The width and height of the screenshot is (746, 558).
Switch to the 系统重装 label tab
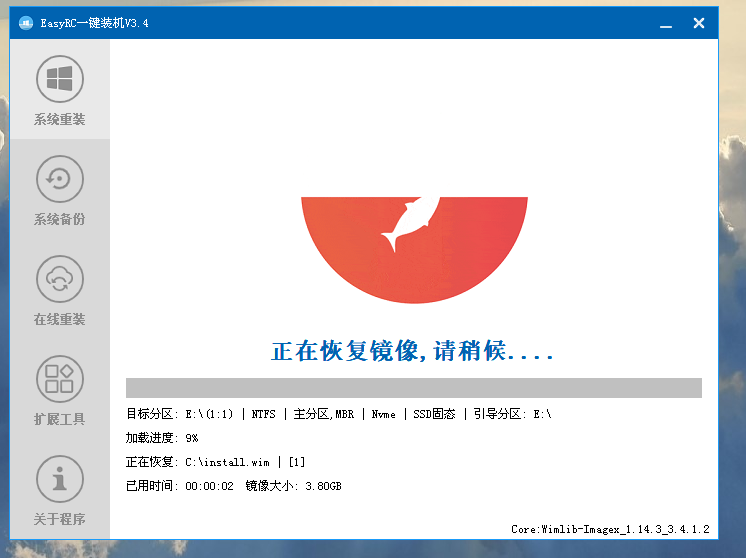[x=59, y=119]
